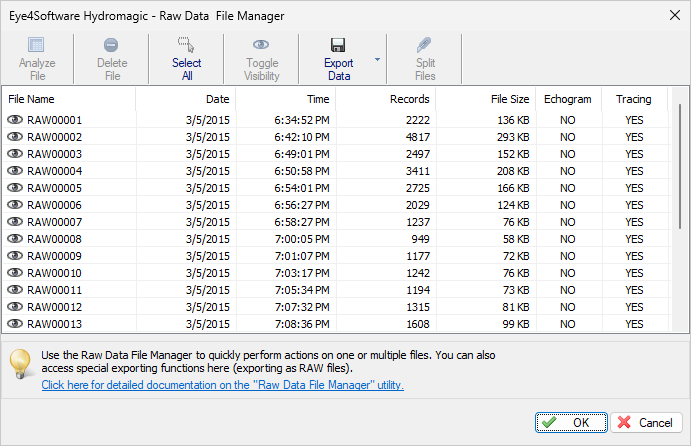Toggle visibility eye for RAW00008
Image resolution: width=691 pixels, height=446 pixels.
click(x=15, y=238)
